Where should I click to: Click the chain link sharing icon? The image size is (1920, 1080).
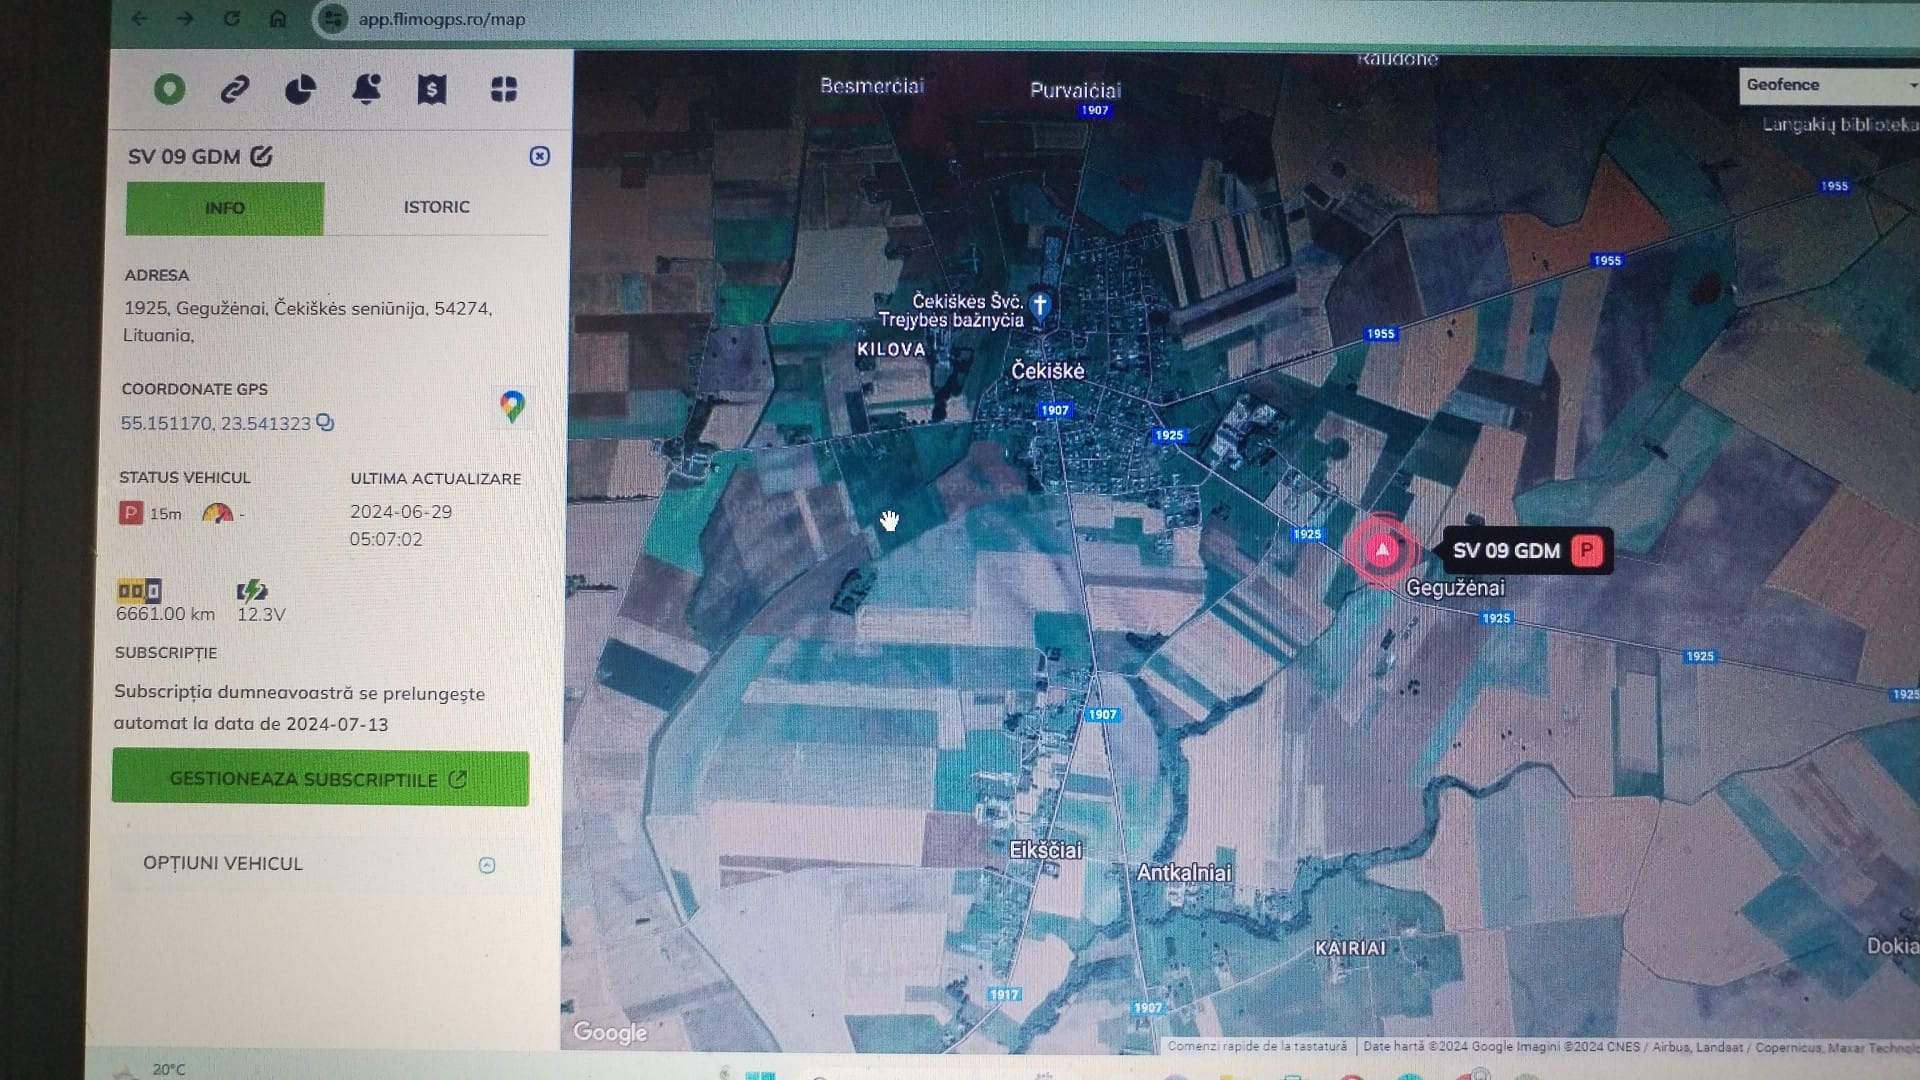click(x=235, y=90)
